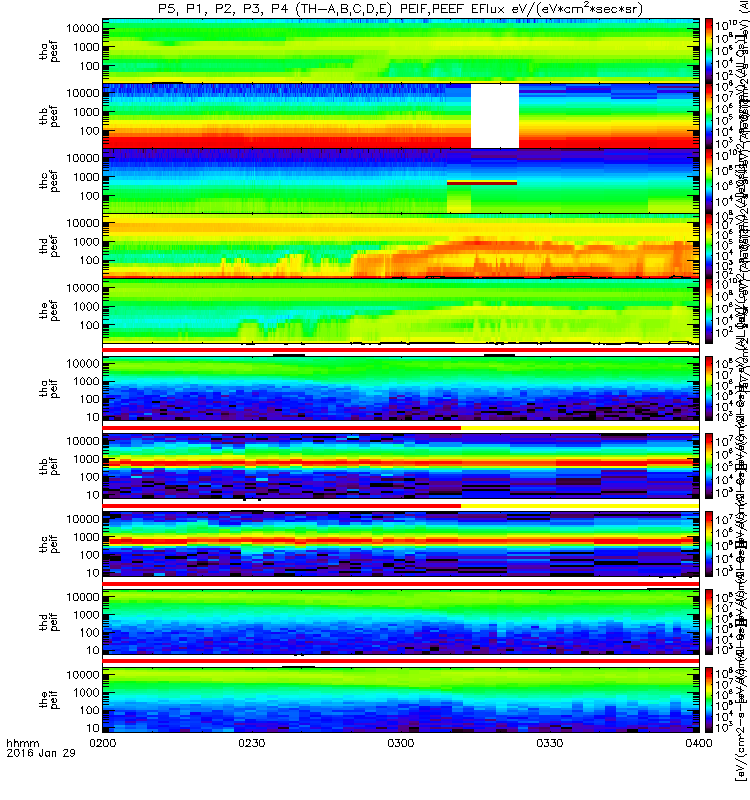Click the 0300 time tick label
The width and height of the screenshot is (750, 800).
point(401,743)
